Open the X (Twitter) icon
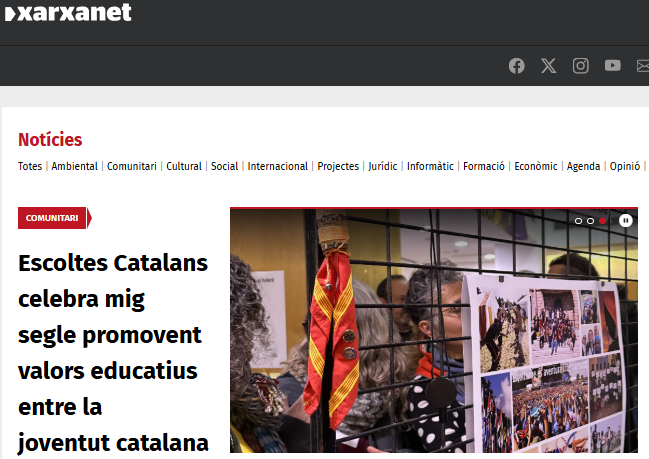Viewport: 649px width, 459px height. (x=548, y=66)
